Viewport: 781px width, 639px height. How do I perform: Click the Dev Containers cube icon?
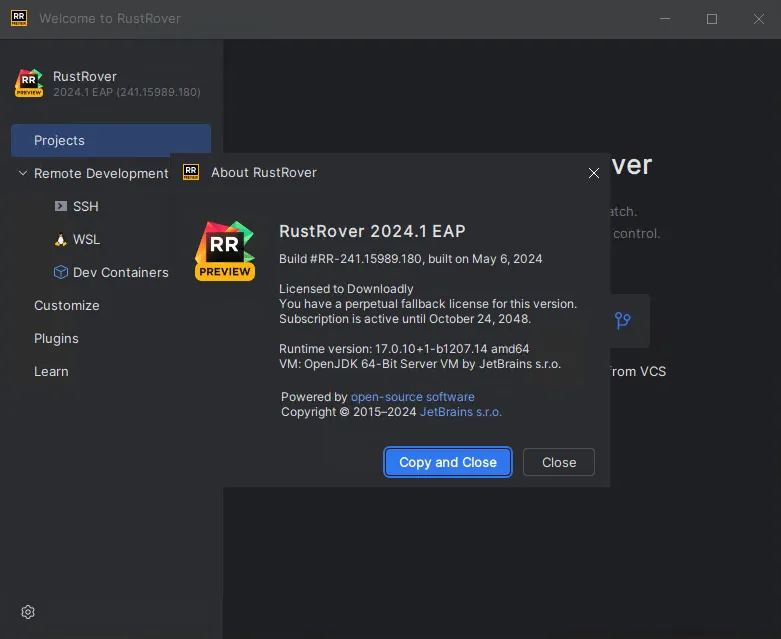61,272
